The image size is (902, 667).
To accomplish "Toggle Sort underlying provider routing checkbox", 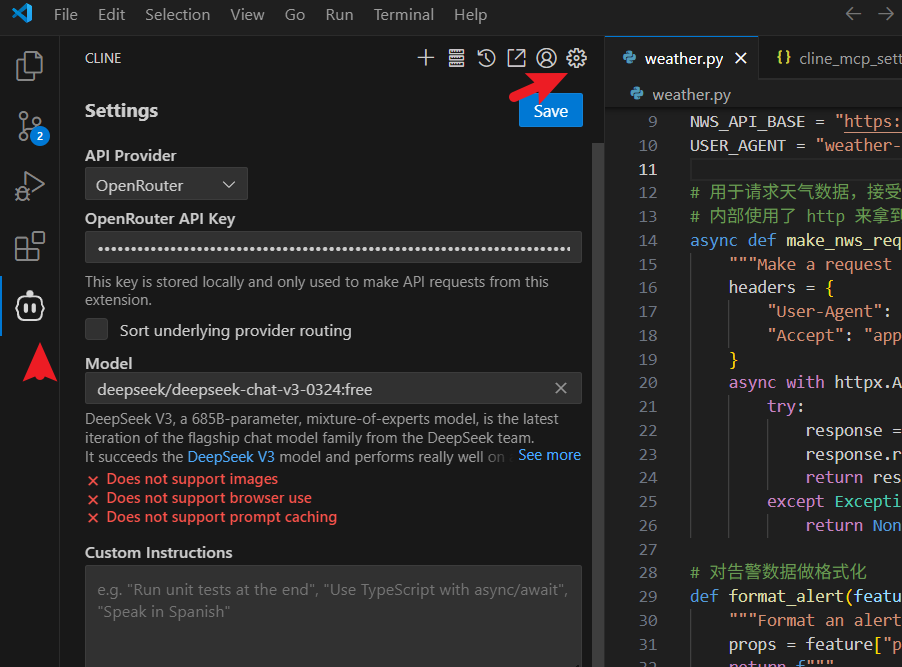I will point(96,330).
